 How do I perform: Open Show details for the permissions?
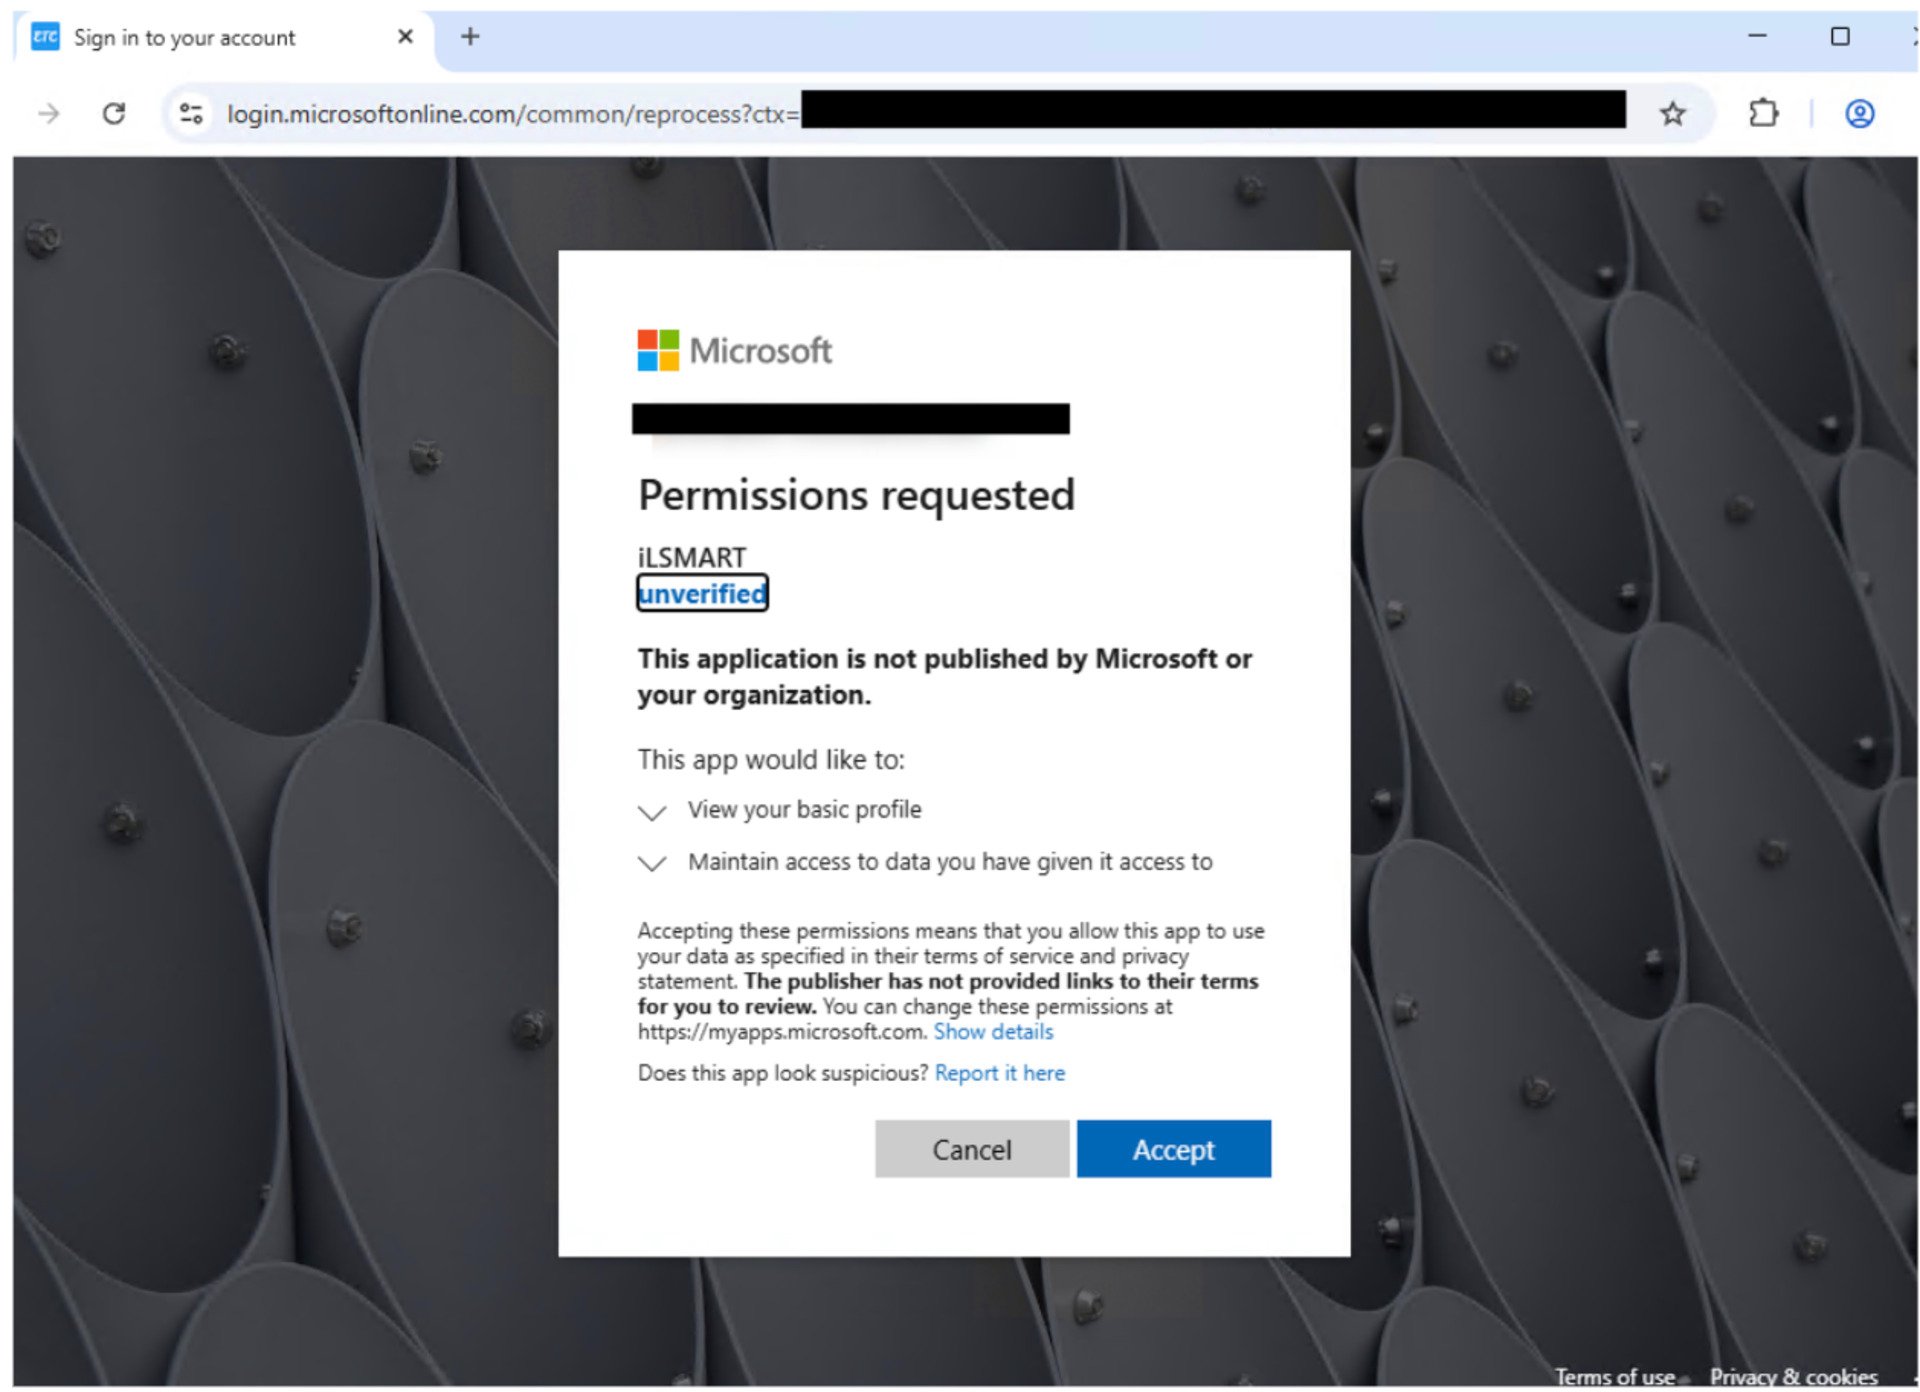tap(992, 1032)
